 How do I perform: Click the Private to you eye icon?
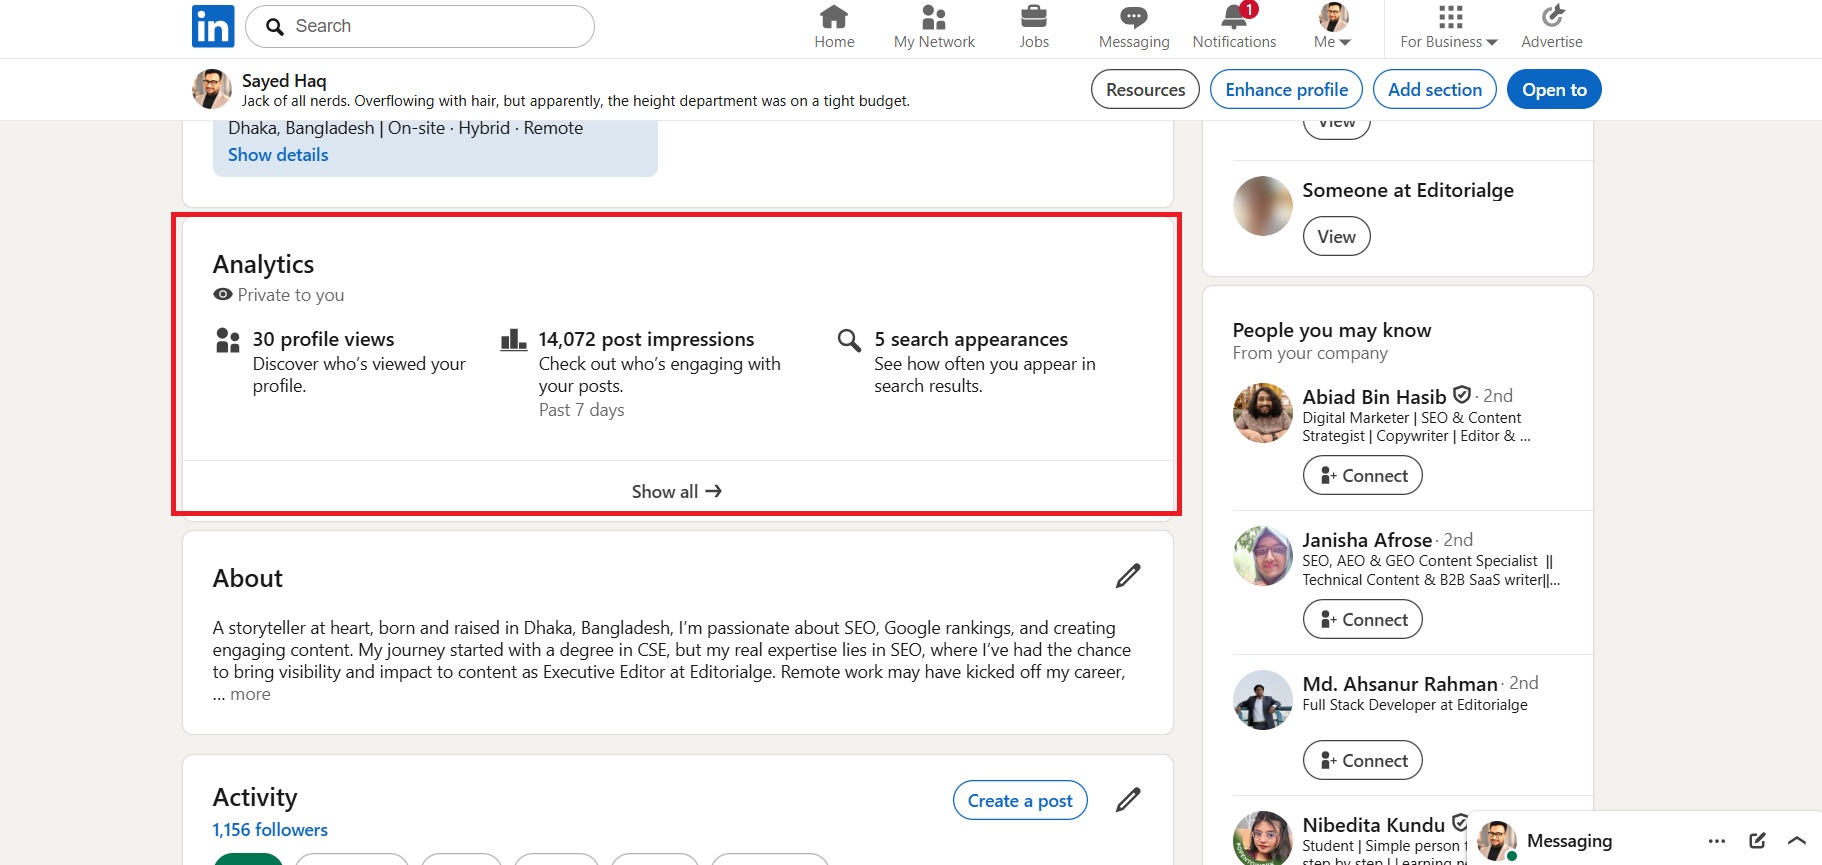pyautogui.click(x=223, y=295)
